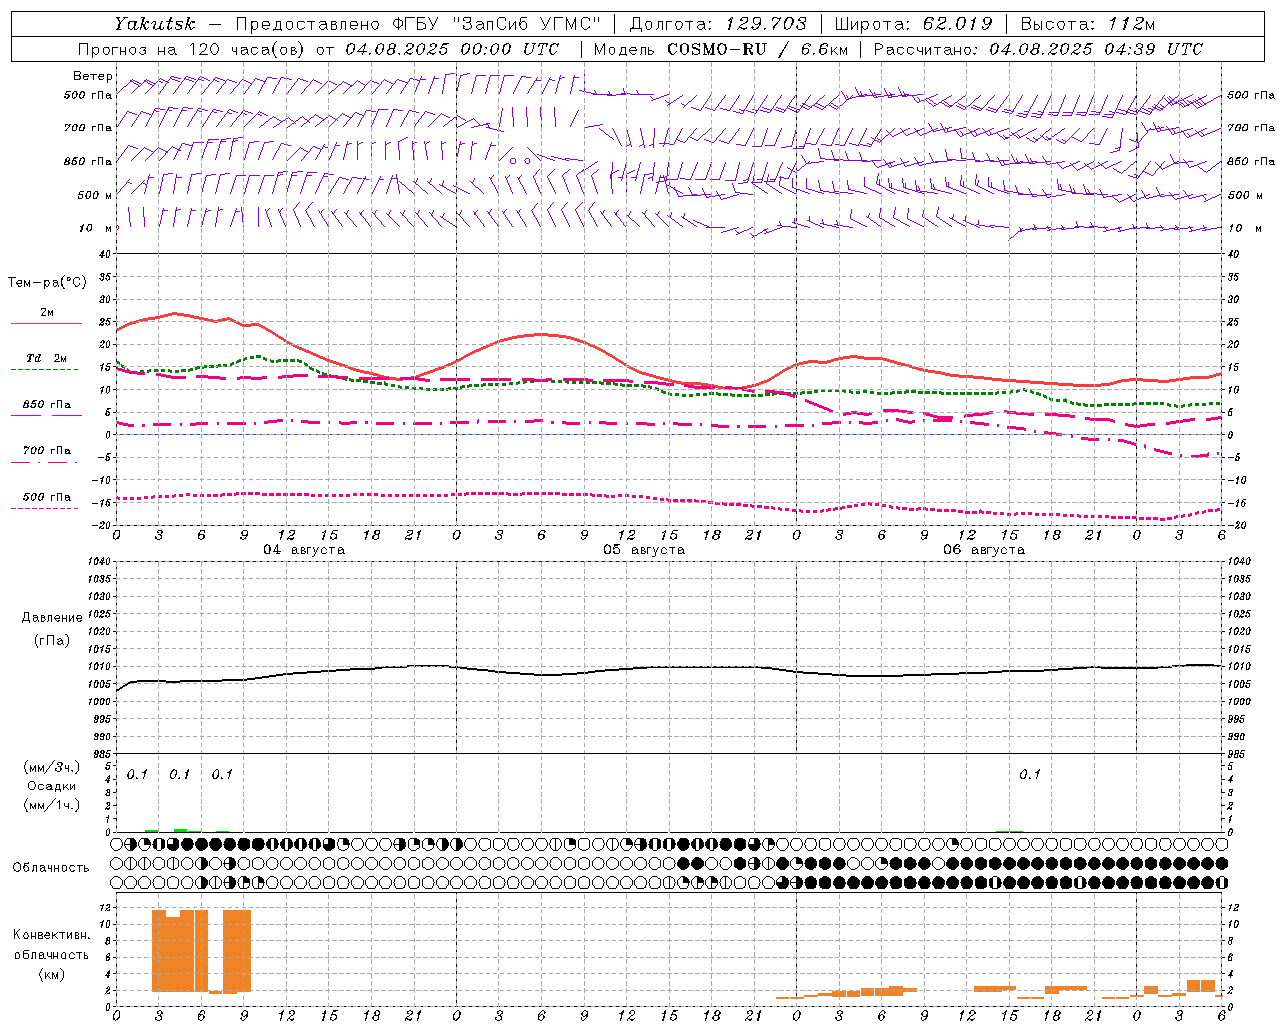Screen dimensions: 1280x1024
Task: Click the Модель COSMO-RU / 6.6км label
Action: point(720,49)
